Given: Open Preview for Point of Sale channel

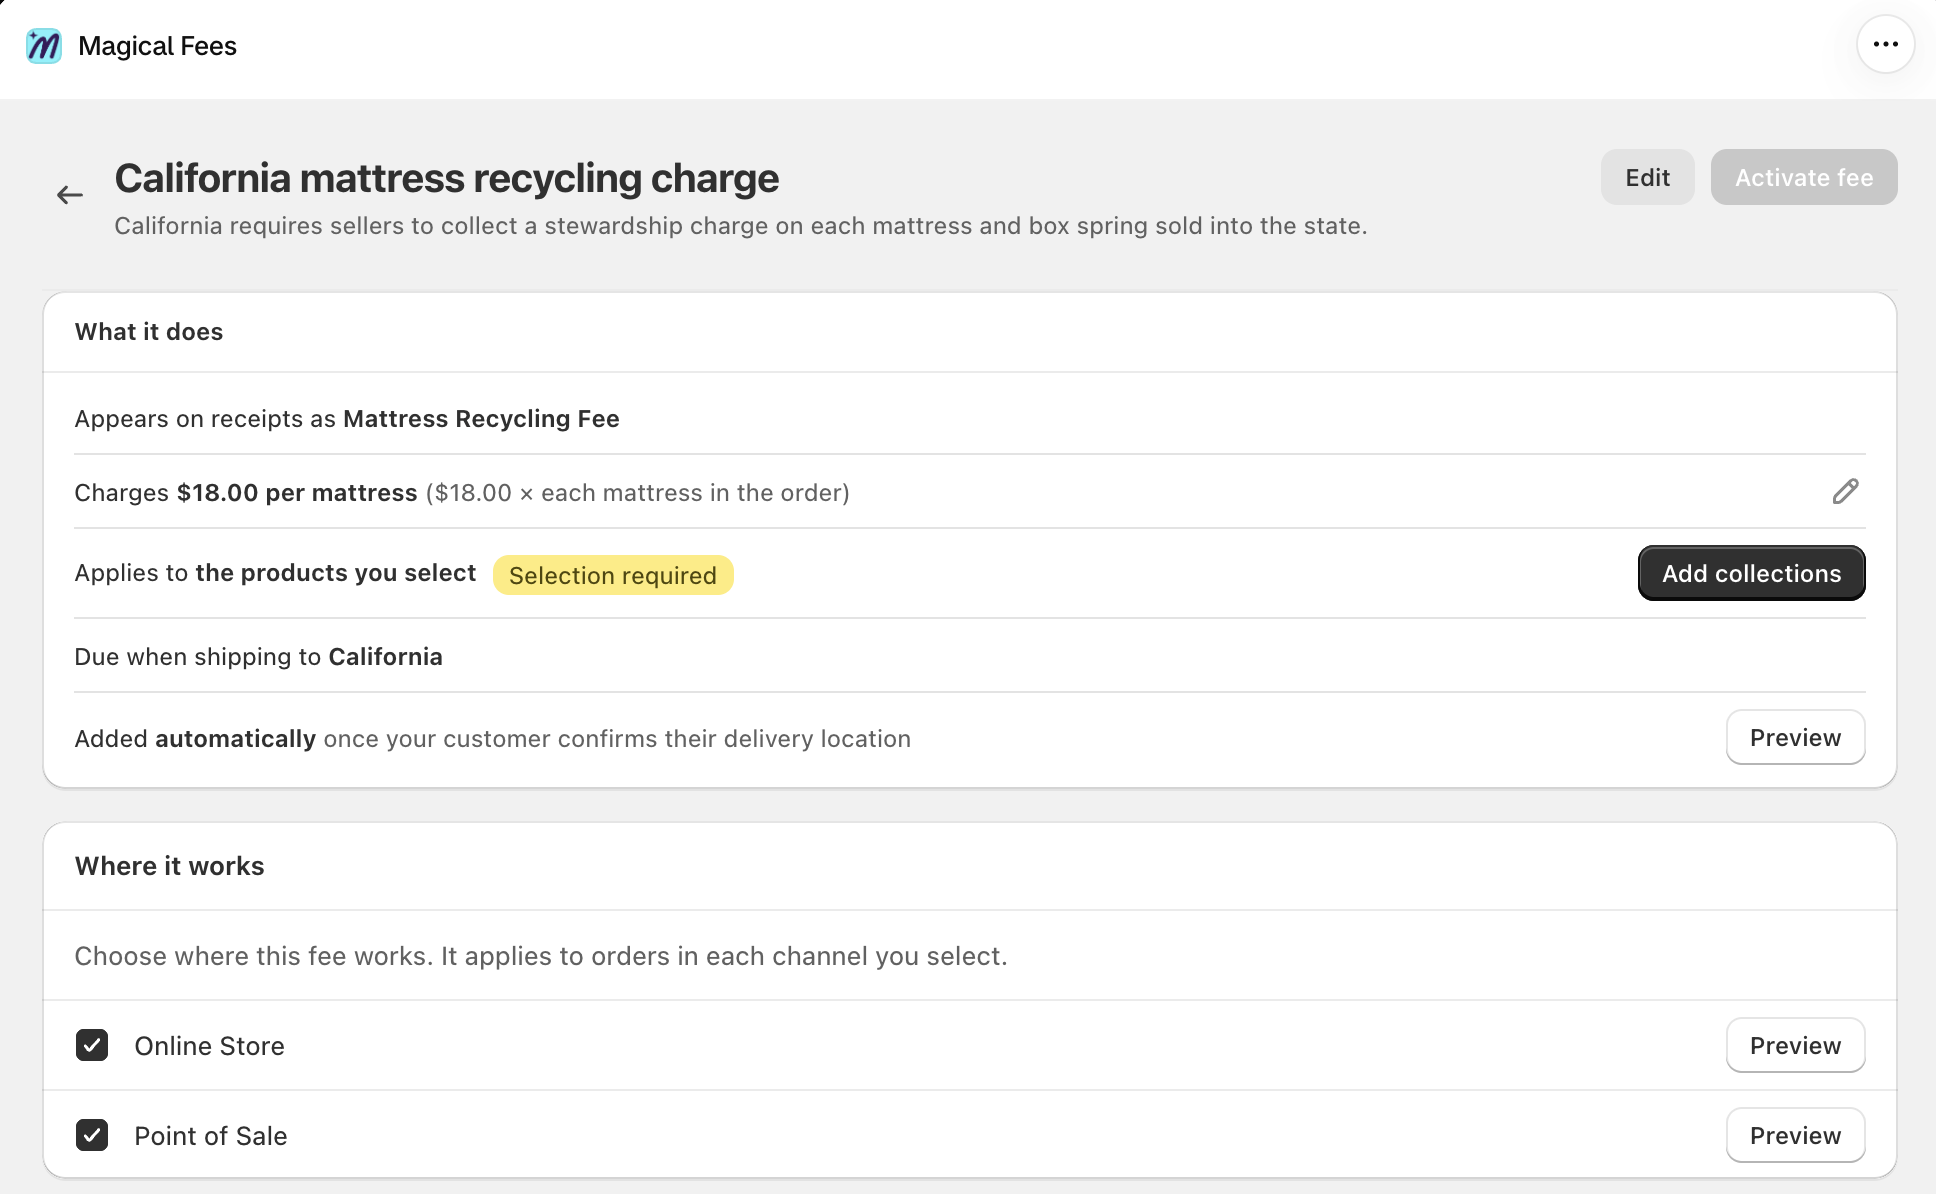Looking at the screenshot, I should tap(1795, 1135).
